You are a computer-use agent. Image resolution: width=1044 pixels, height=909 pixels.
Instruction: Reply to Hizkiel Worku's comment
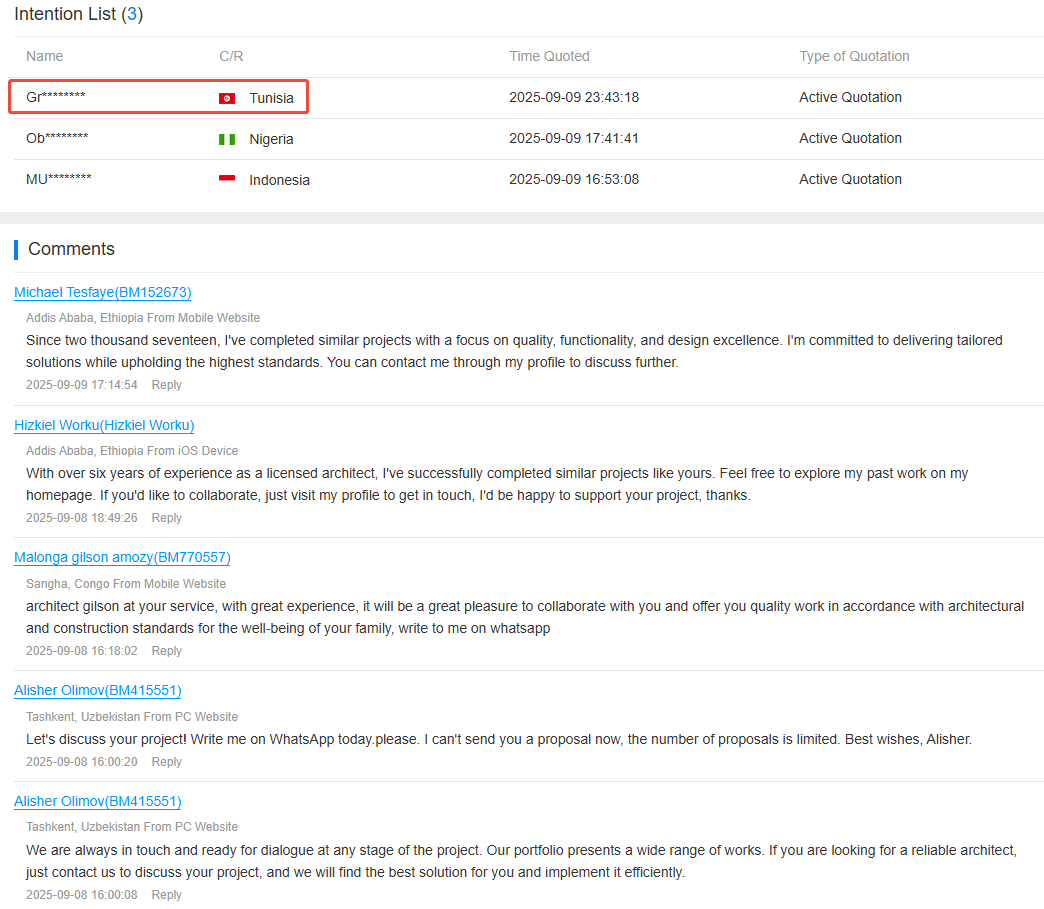point(166,518)
